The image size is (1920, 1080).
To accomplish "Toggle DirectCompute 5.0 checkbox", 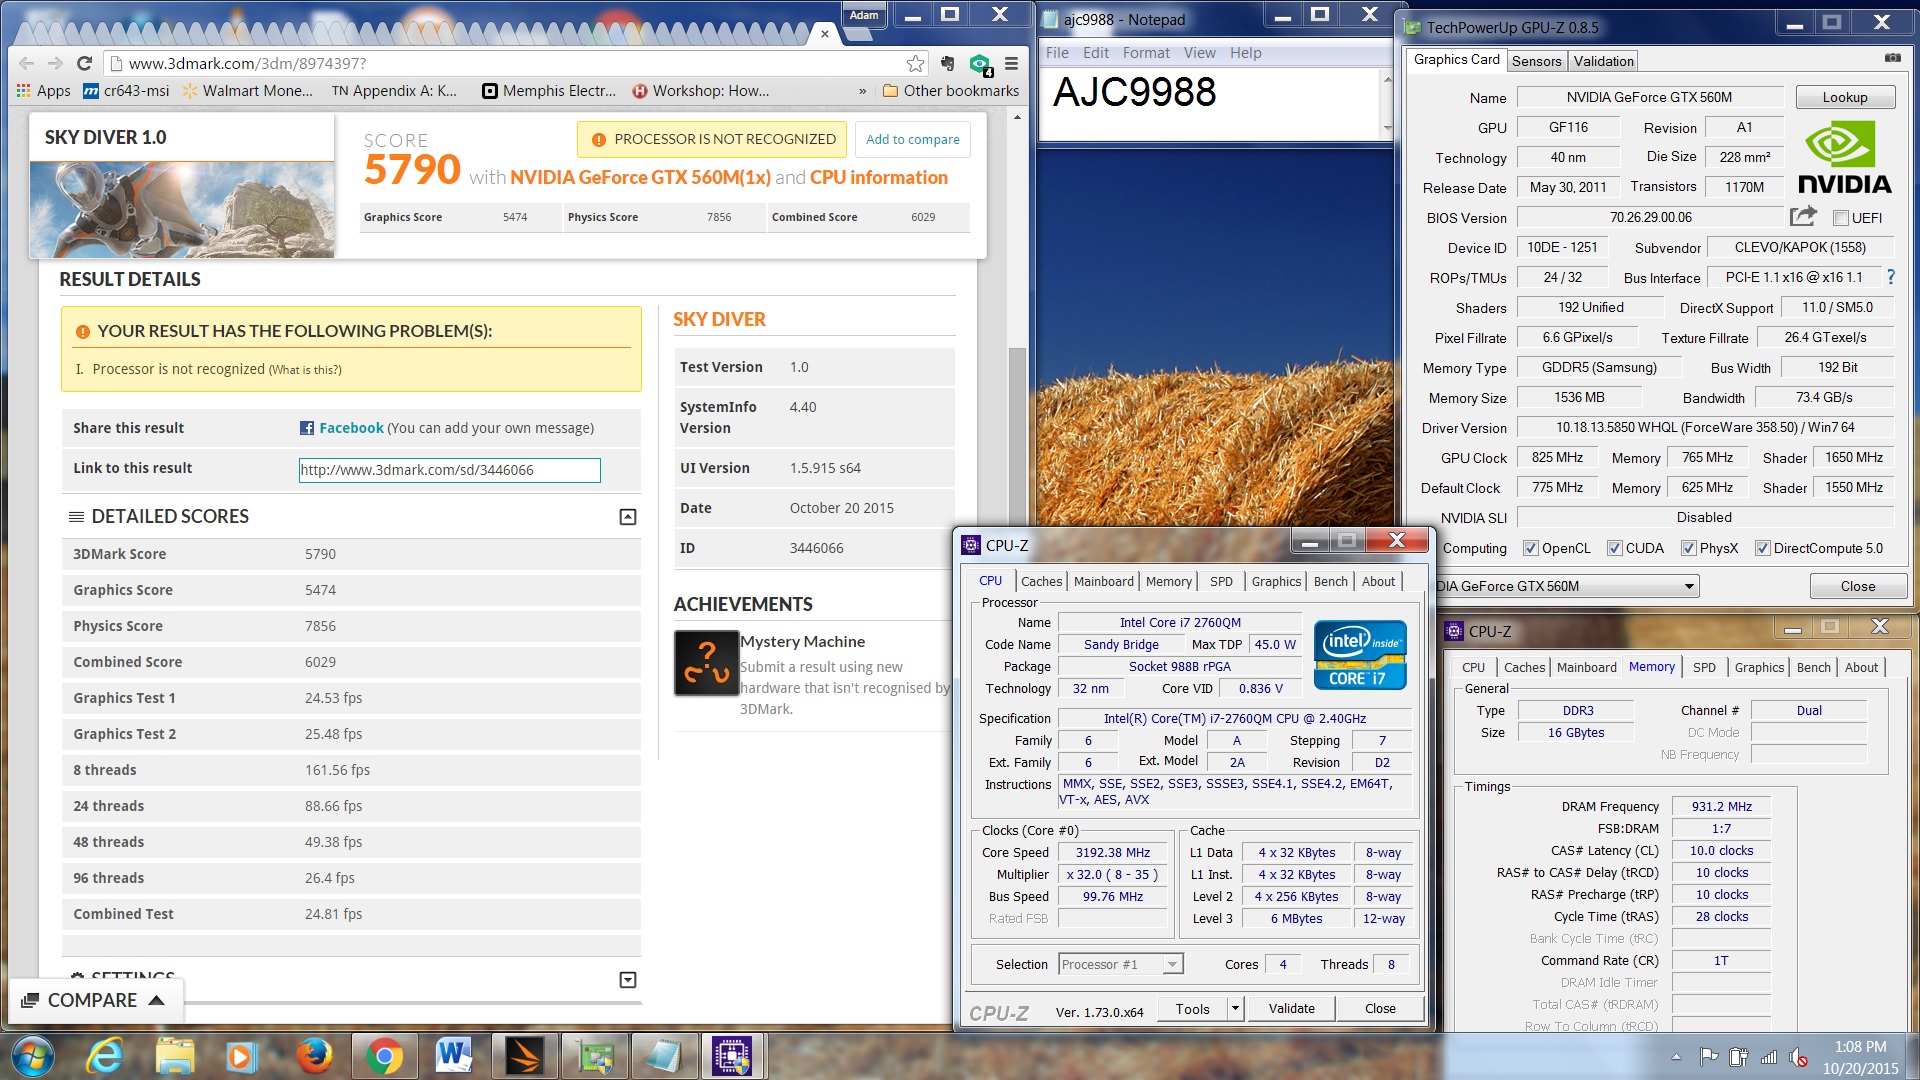I will [1762, 548].
